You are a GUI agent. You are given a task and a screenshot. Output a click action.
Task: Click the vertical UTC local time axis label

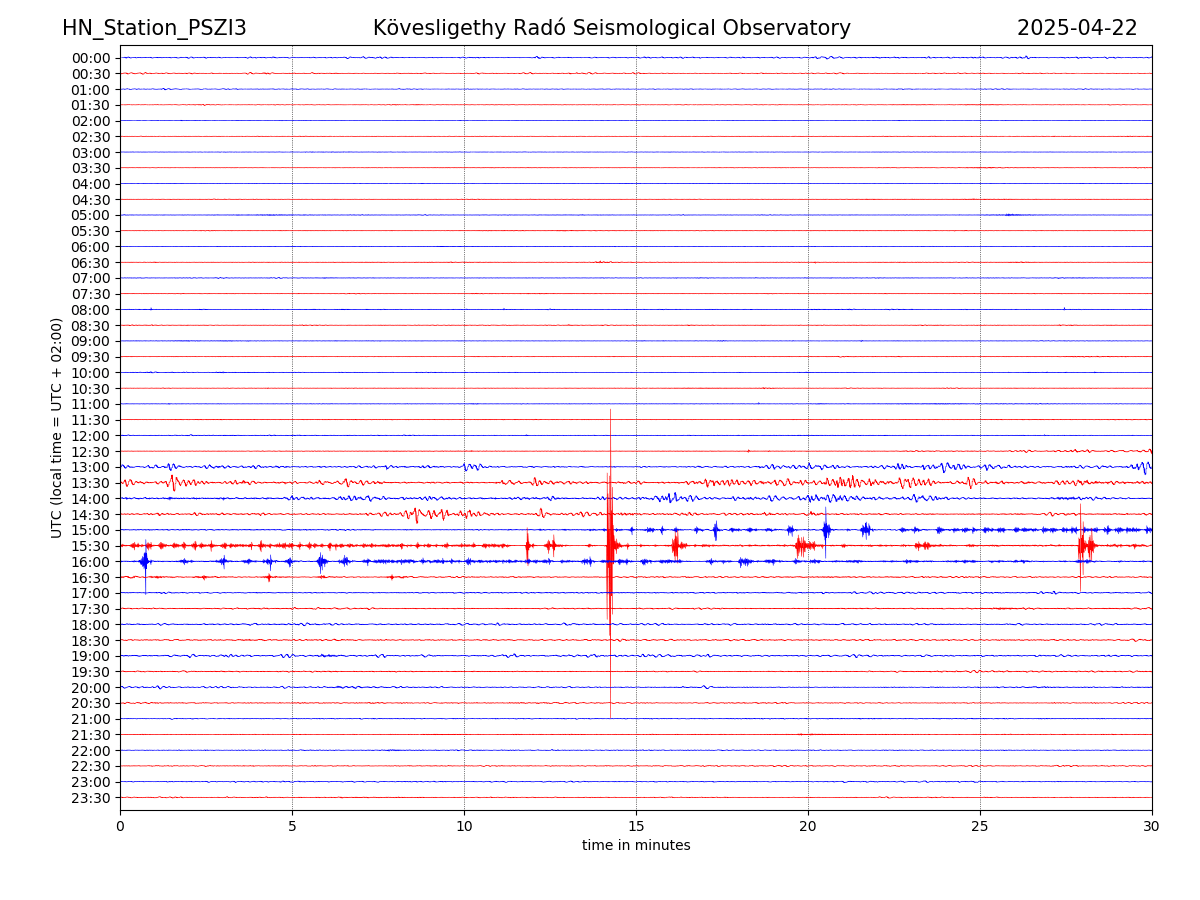coord(57,428)
